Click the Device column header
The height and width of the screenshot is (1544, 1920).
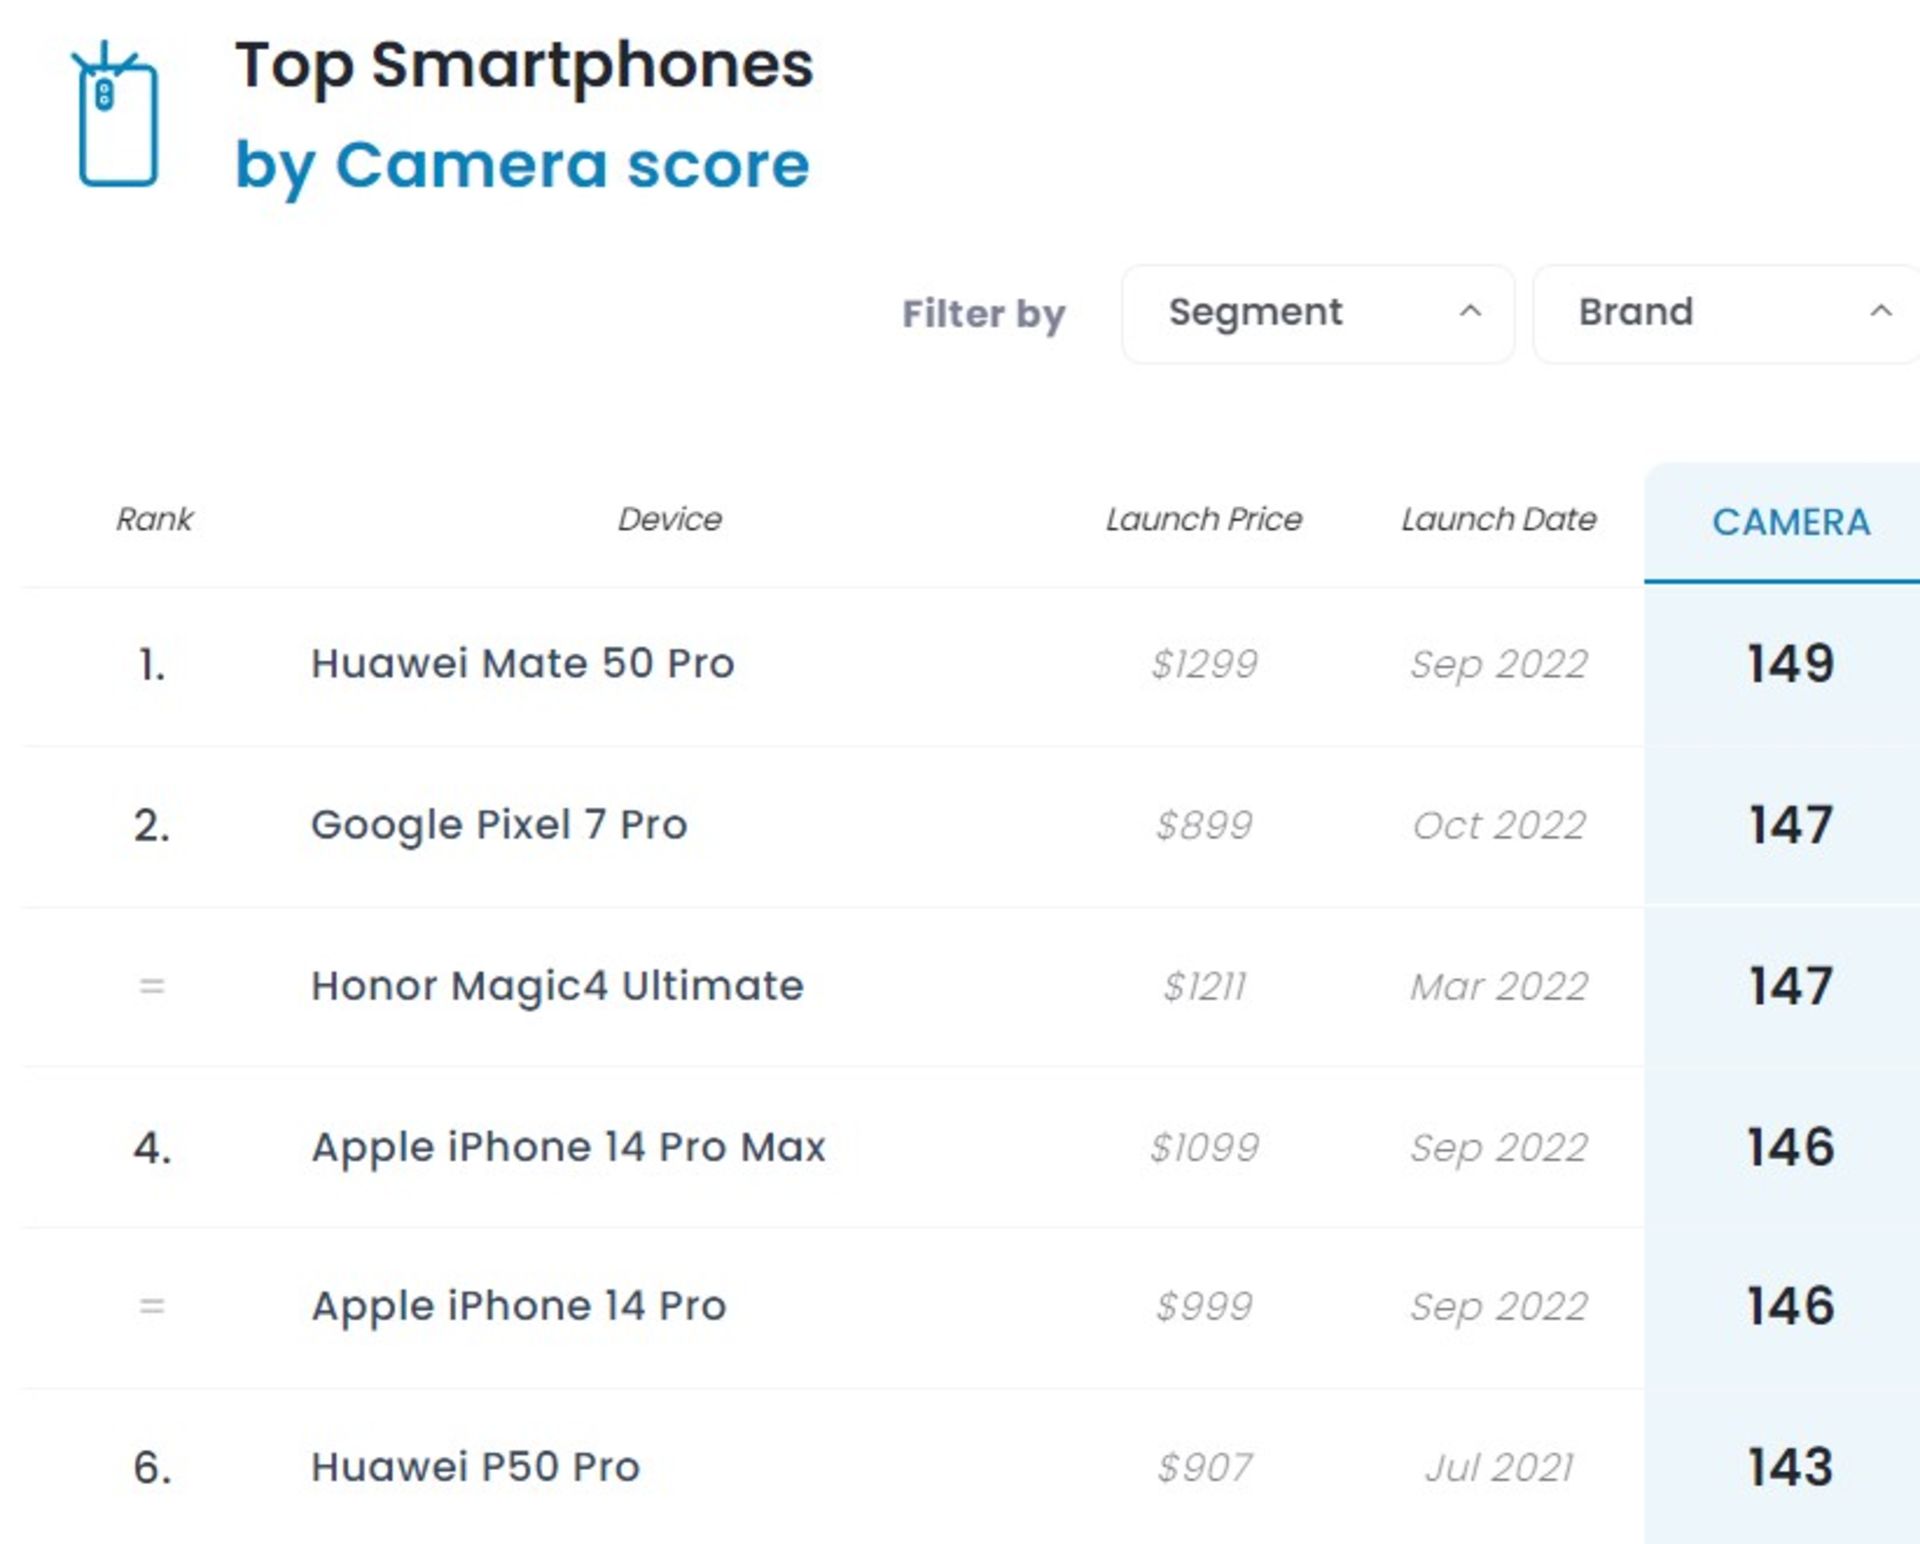(669, 519)
